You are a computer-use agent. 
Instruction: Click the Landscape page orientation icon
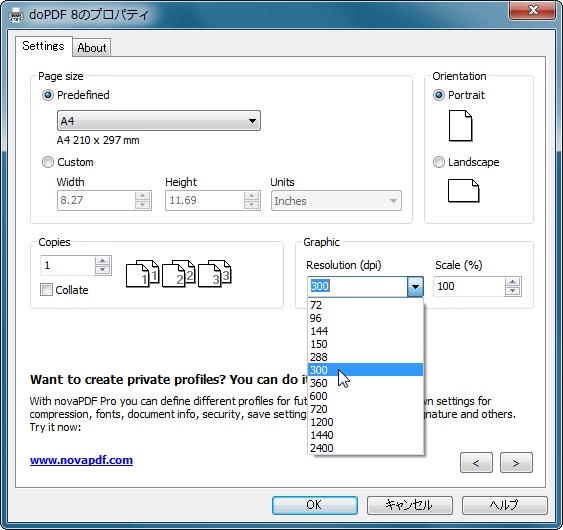(463, 191)
